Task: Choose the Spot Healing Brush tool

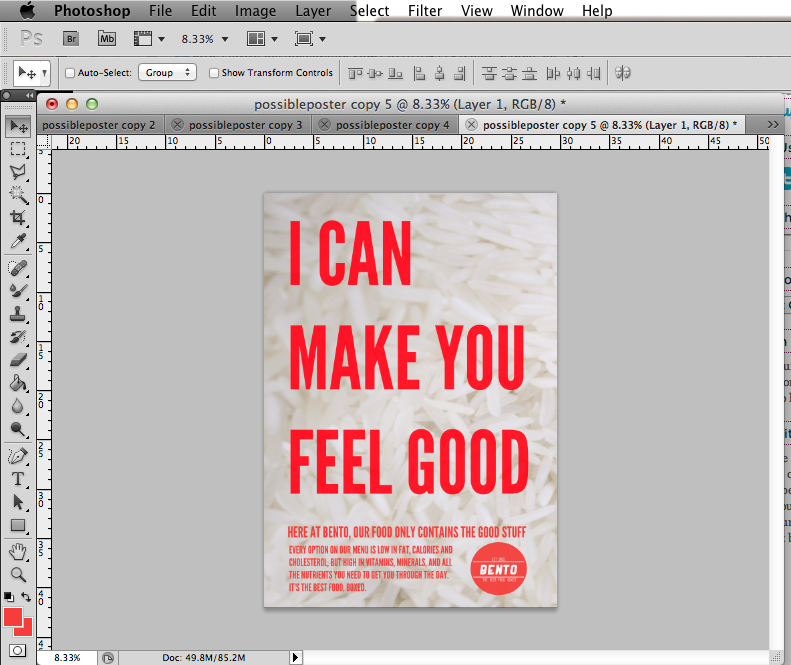Action: pos(18,267)
